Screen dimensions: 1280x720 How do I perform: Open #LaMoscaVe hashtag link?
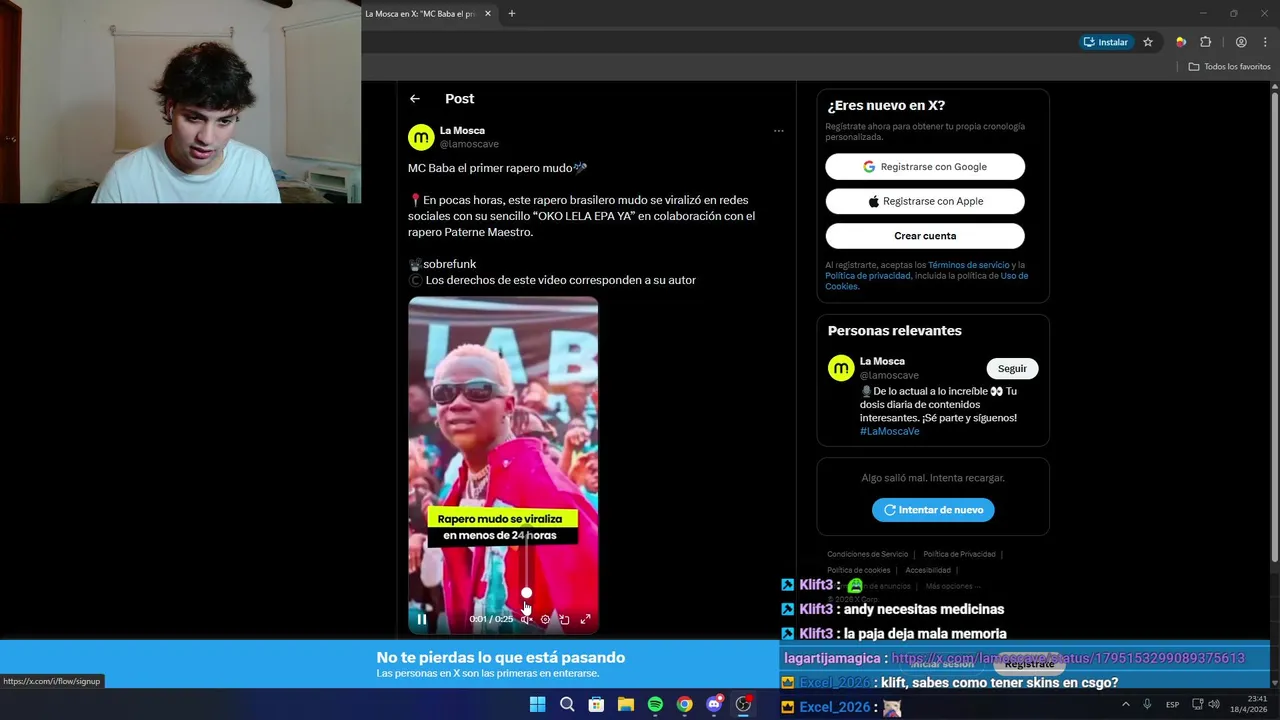pyautogui.click(x=889, y=431)
